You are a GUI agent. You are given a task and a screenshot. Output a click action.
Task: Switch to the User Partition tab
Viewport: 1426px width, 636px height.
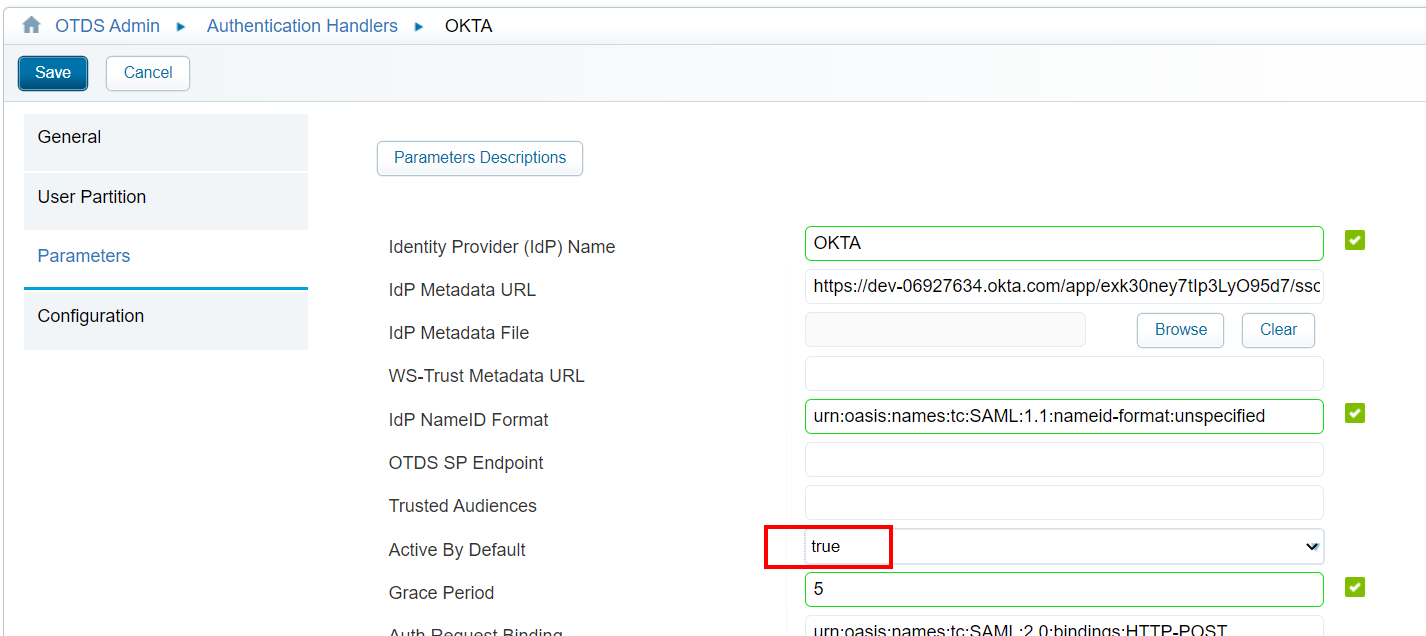coord(165,198)
